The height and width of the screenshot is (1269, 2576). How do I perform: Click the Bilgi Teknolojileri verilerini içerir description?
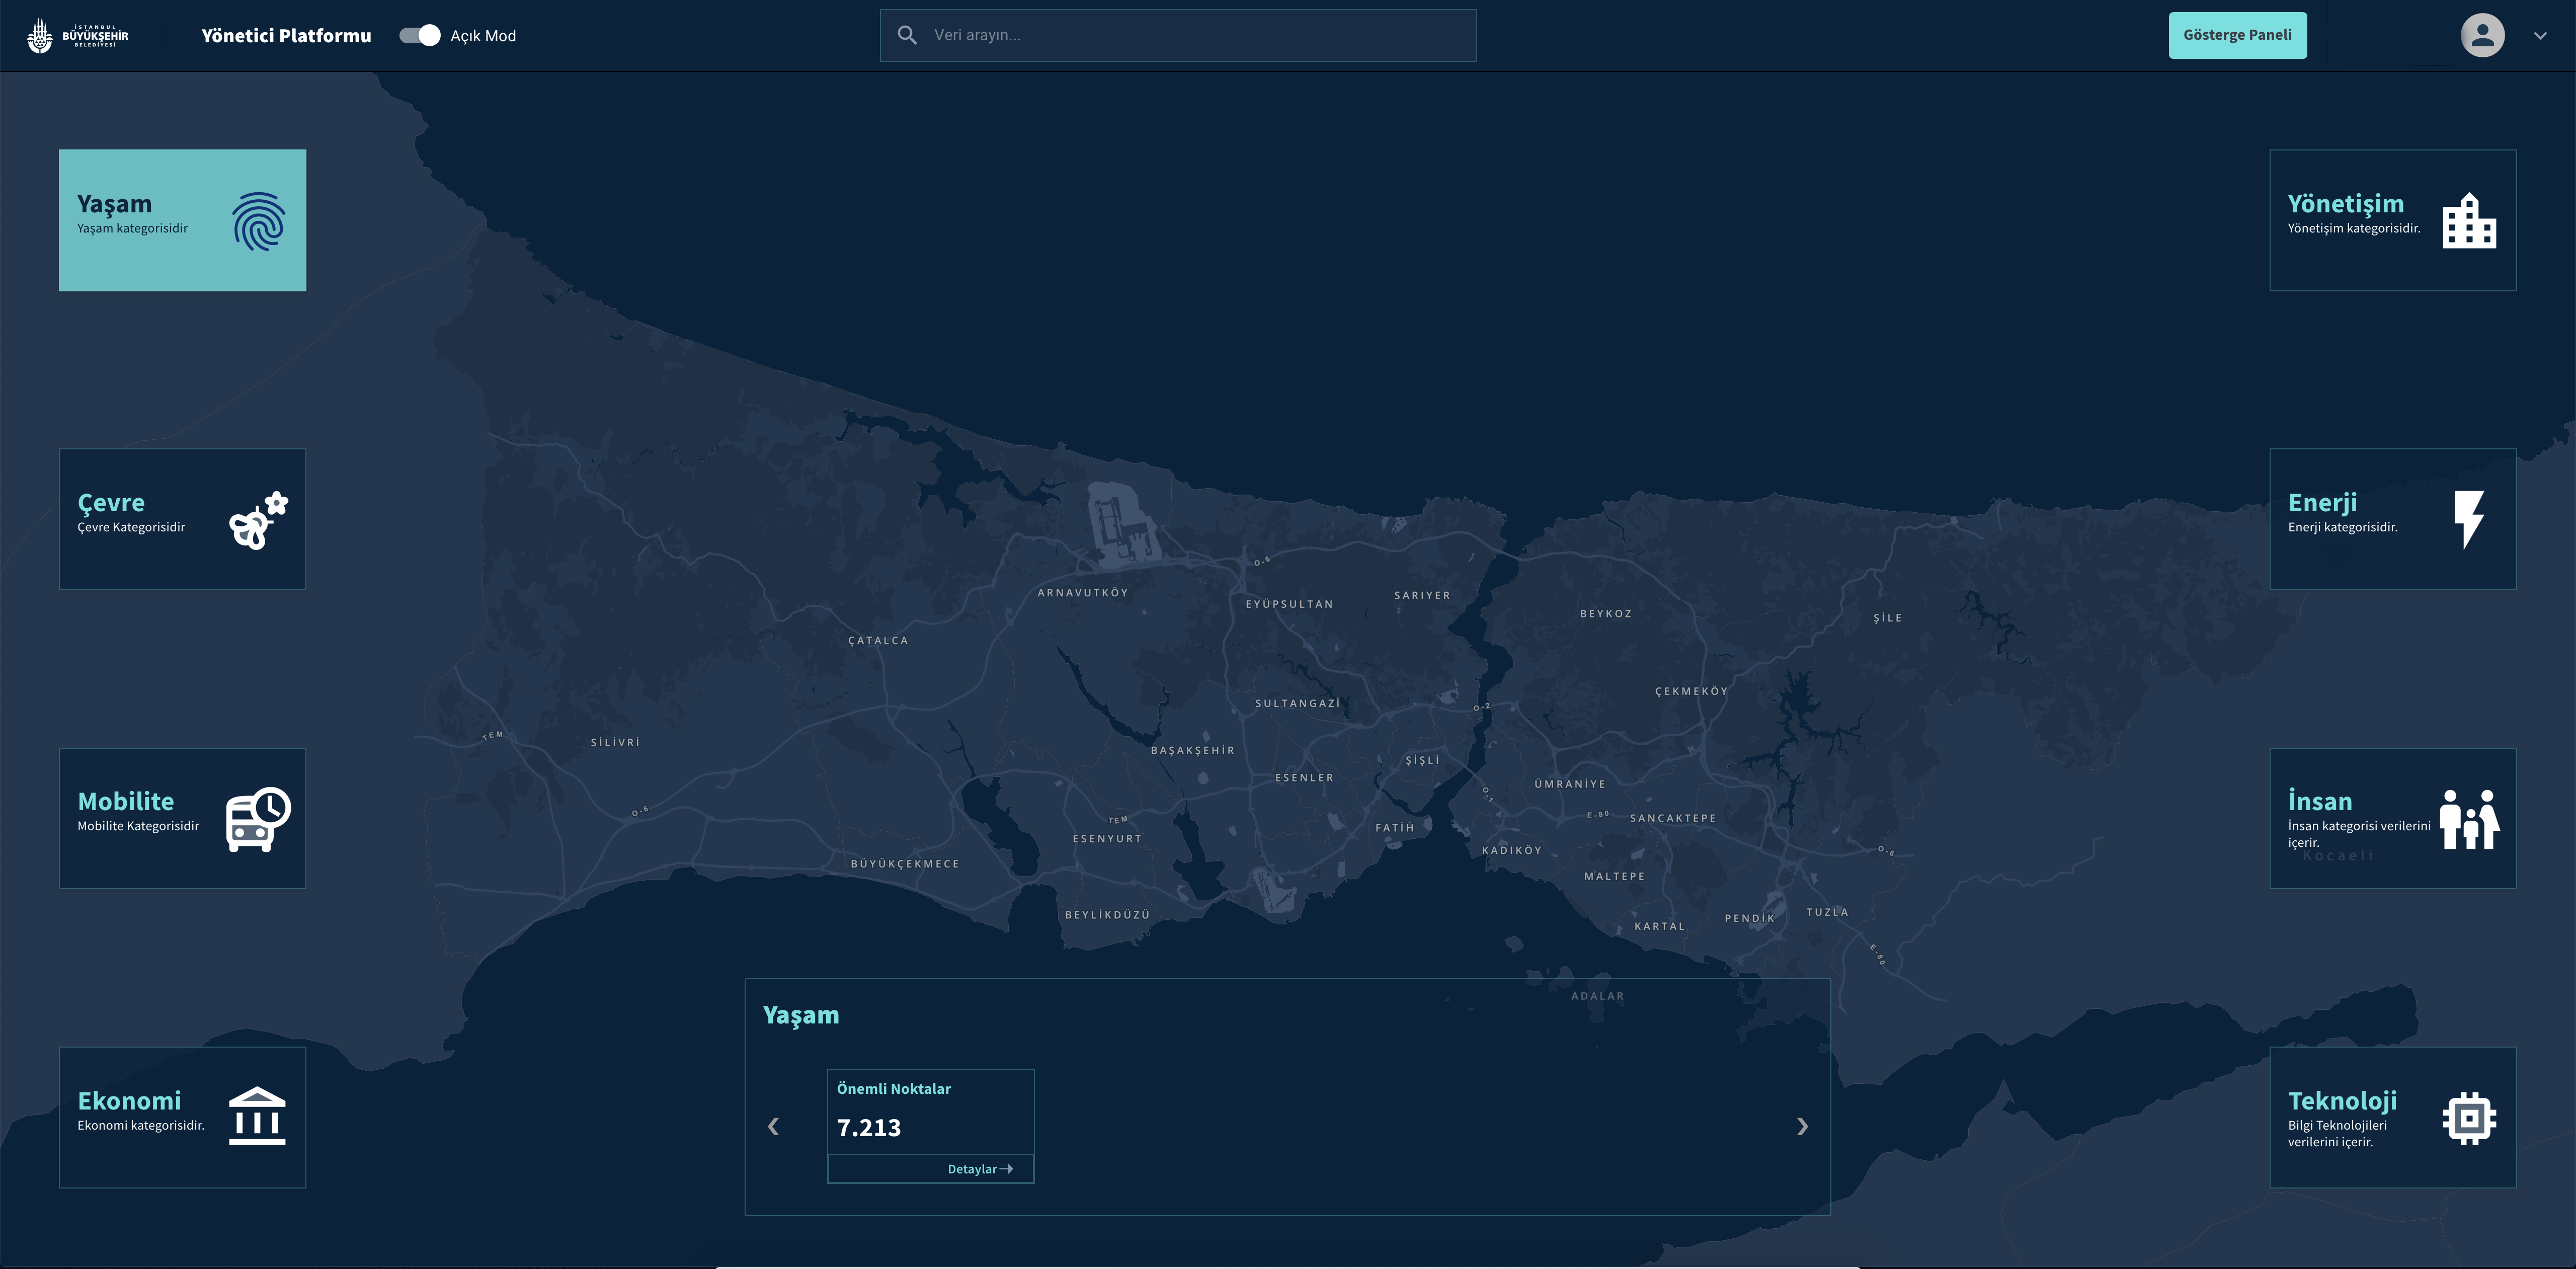point(2337,1134)
